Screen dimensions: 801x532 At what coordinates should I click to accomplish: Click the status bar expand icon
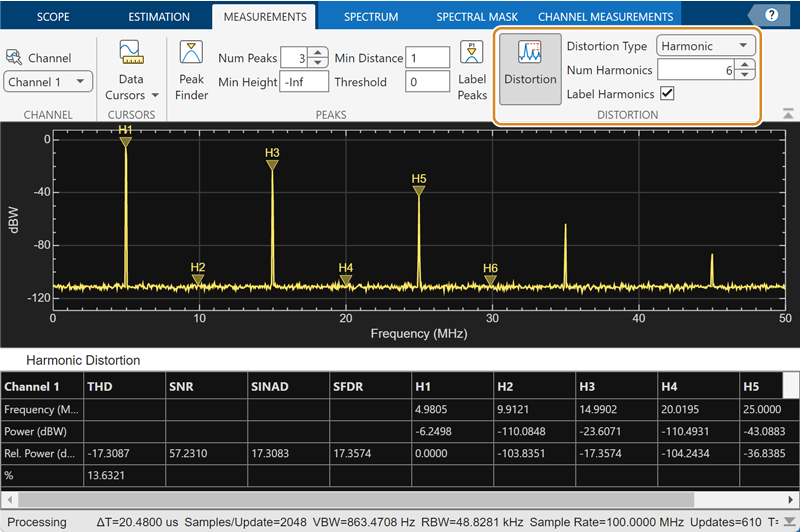pos(790,522)
